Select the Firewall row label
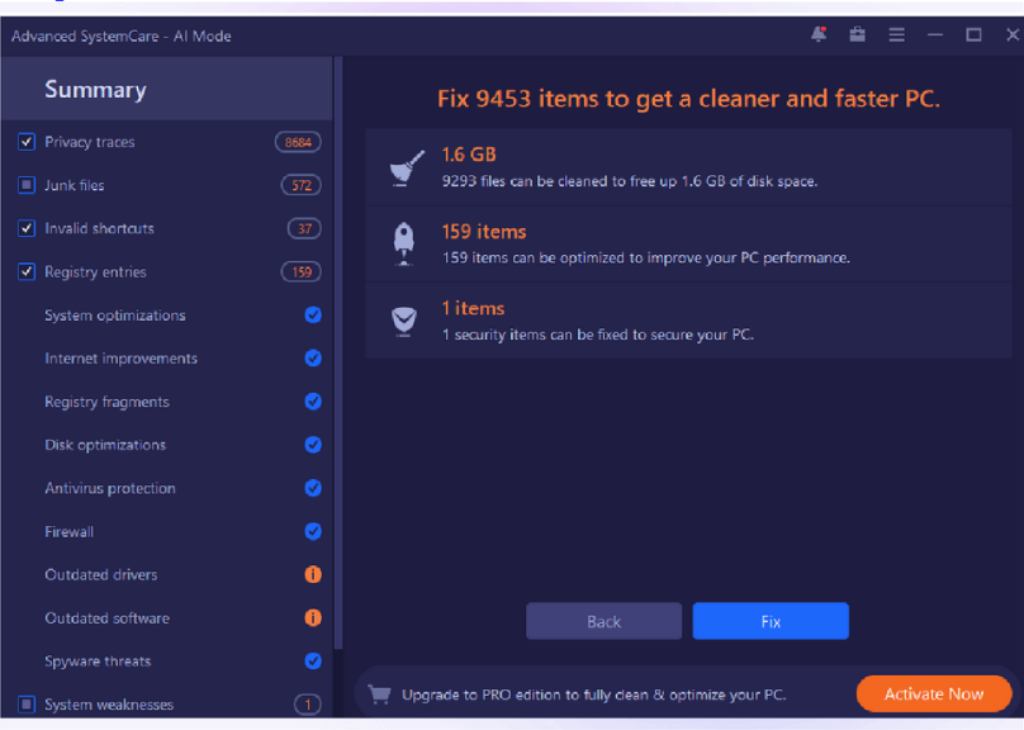The image size is (1024, 730). click(69, 532)
